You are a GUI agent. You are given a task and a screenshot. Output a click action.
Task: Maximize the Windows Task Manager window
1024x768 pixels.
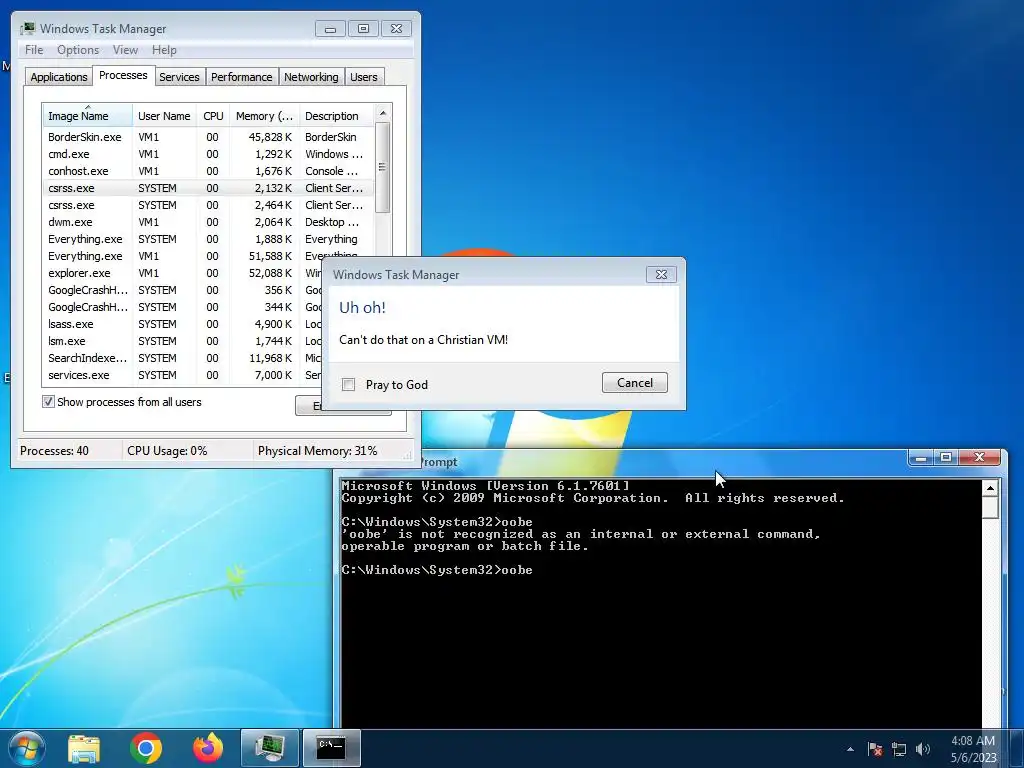364,29
